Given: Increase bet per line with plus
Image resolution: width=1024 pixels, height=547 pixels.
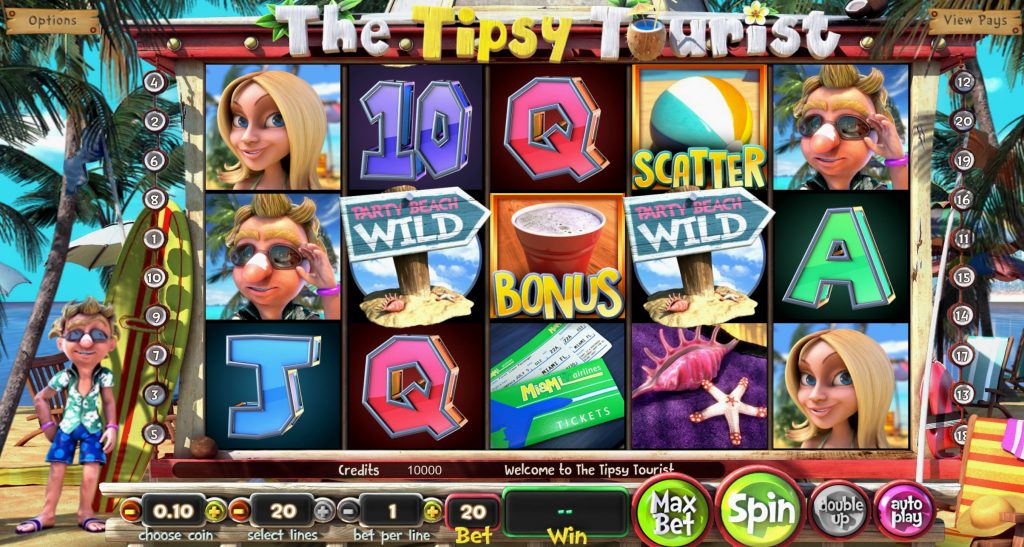Looking at the screenshot, I should [x=433, y=510].
